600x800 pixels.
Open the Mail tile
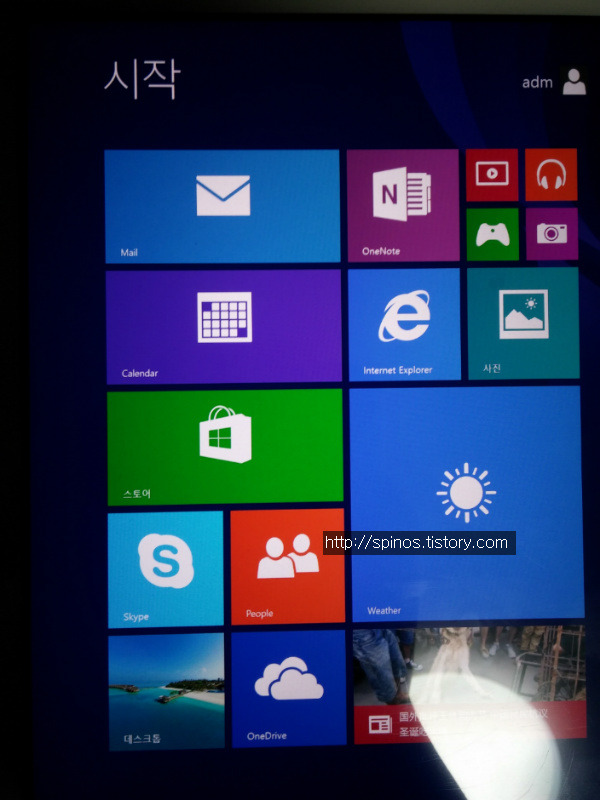coord(222,206)
